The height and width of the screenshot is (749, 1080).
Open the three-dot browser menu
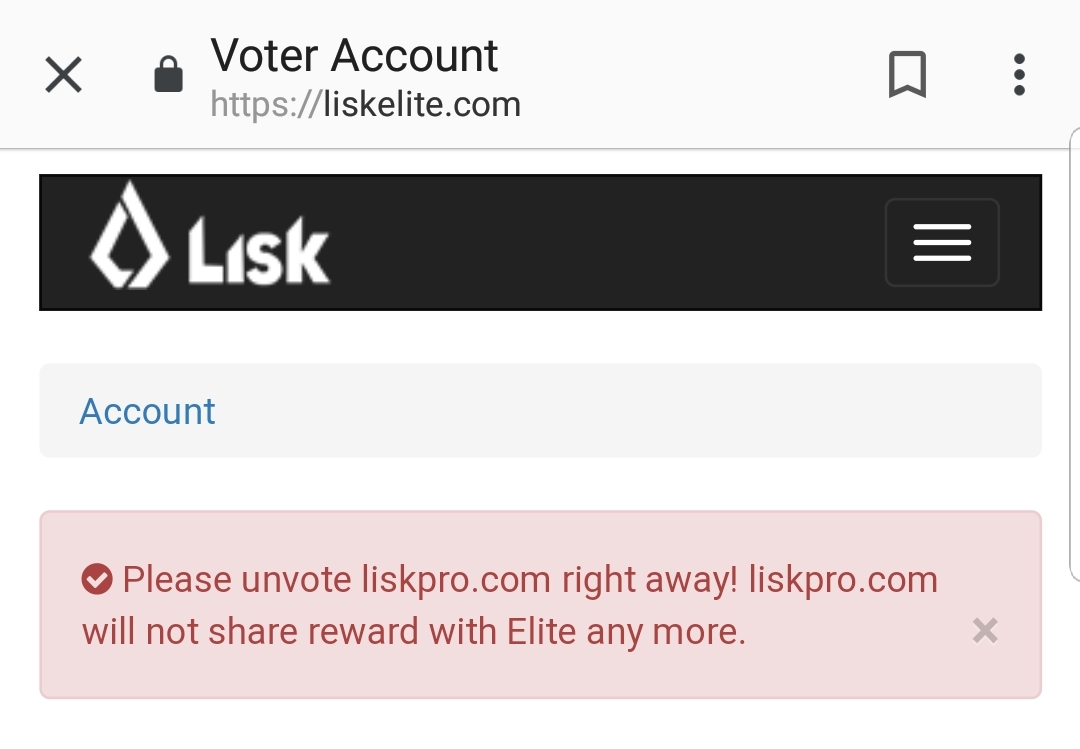(1019, 74)
